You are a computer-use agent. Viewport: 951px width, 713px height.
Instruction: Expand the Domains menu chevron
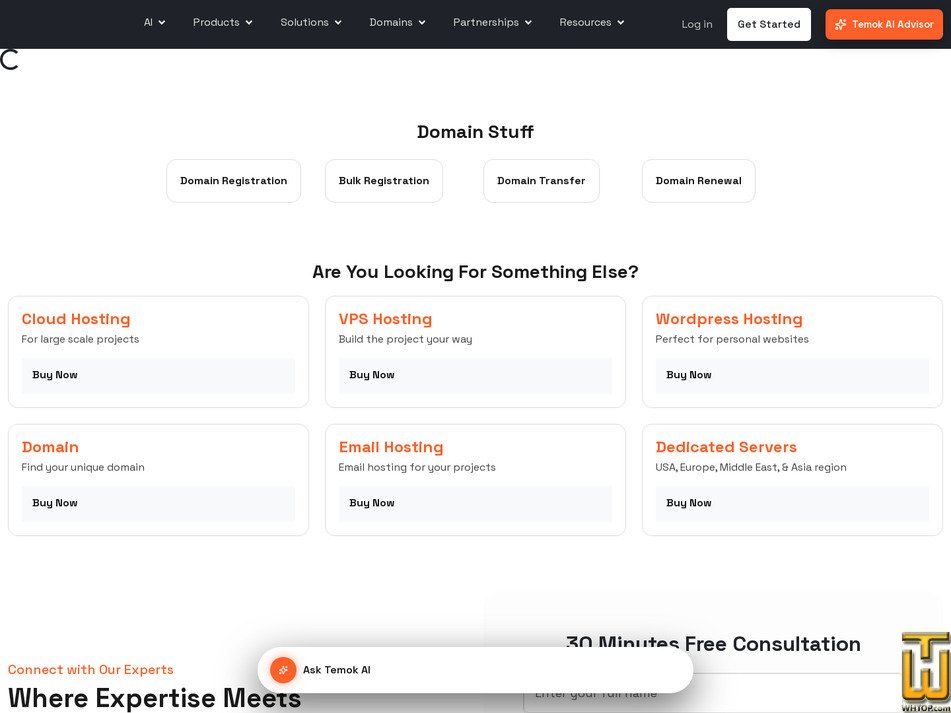pos(422,22)
